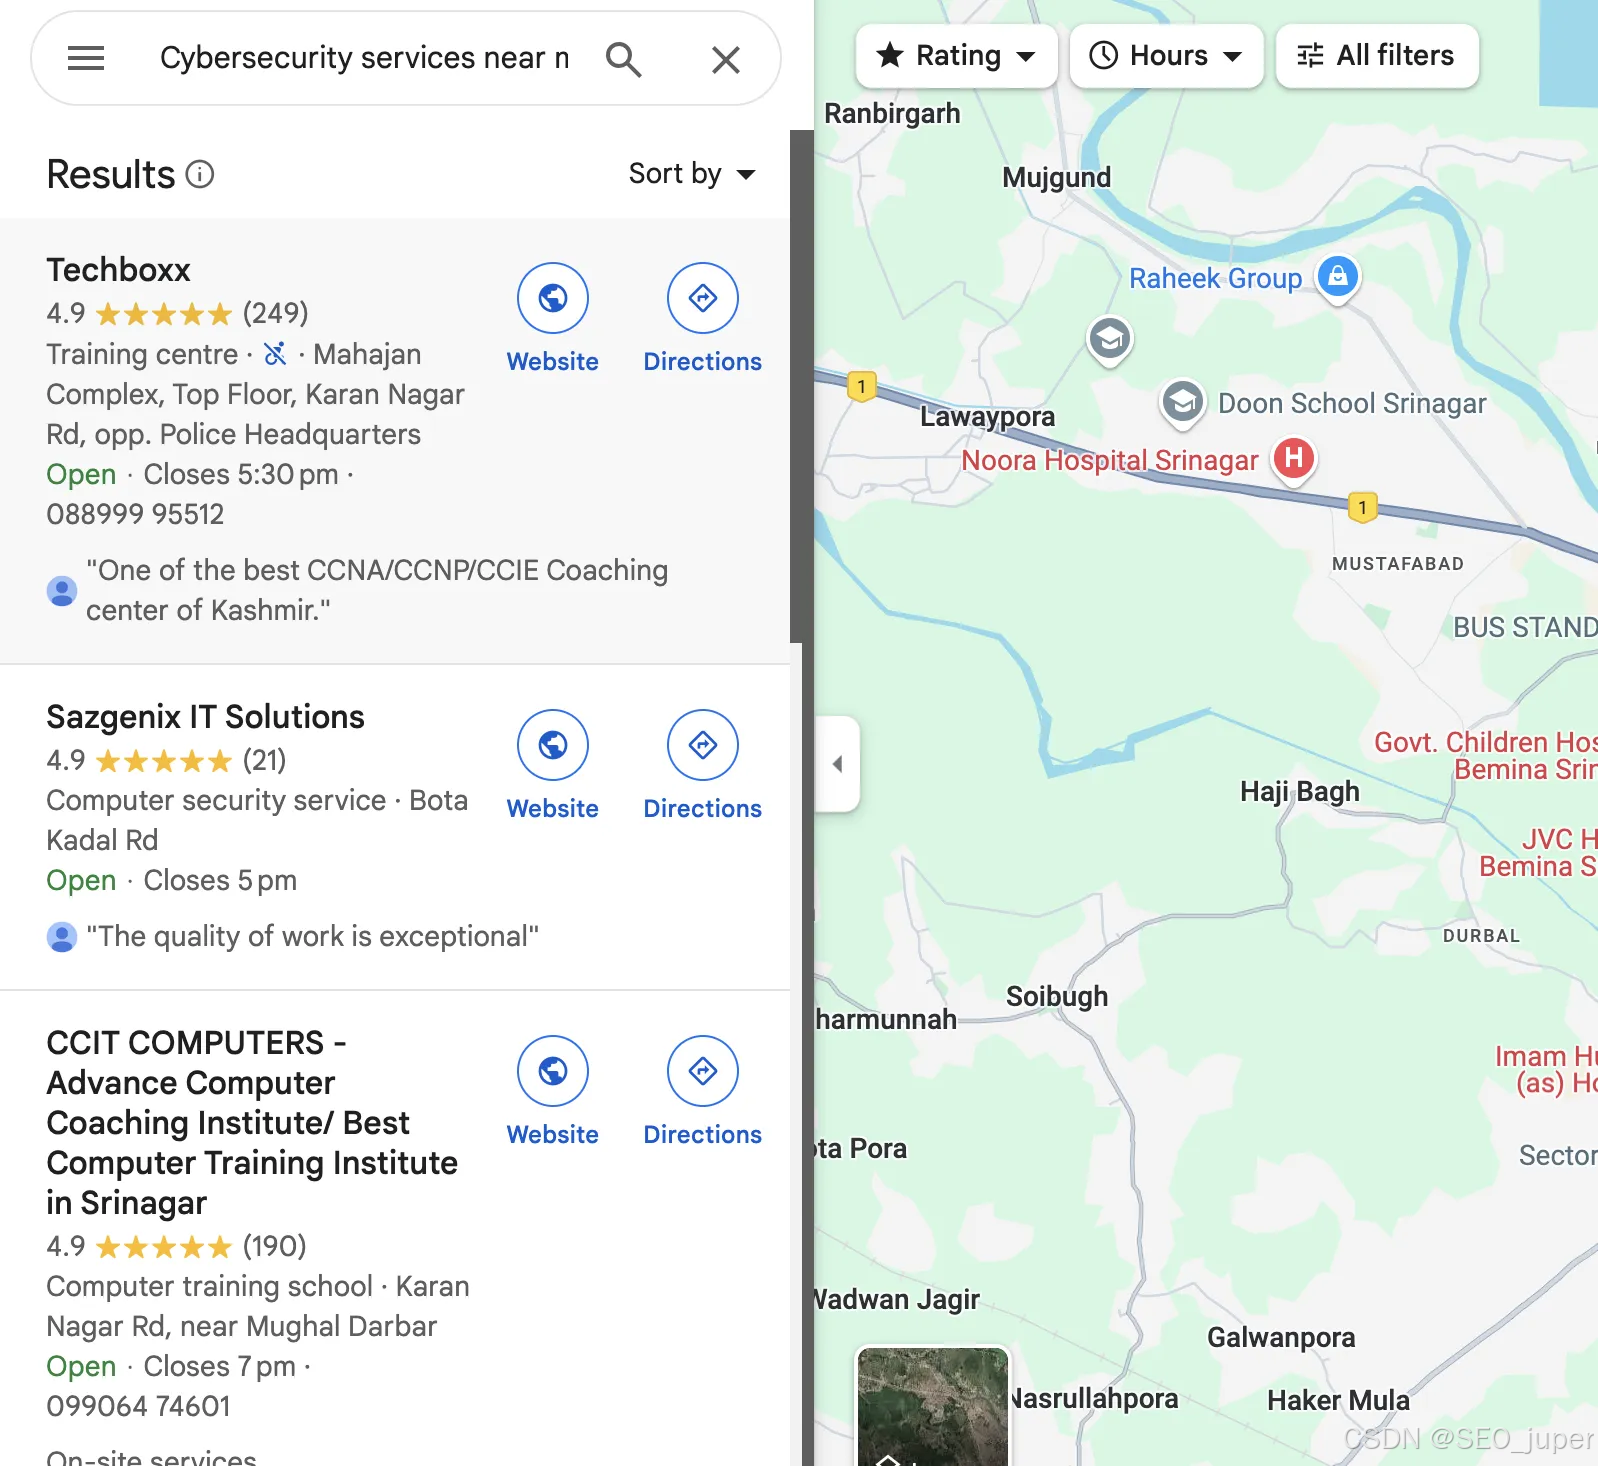Clear the search with the X icon

coord(726,60)
